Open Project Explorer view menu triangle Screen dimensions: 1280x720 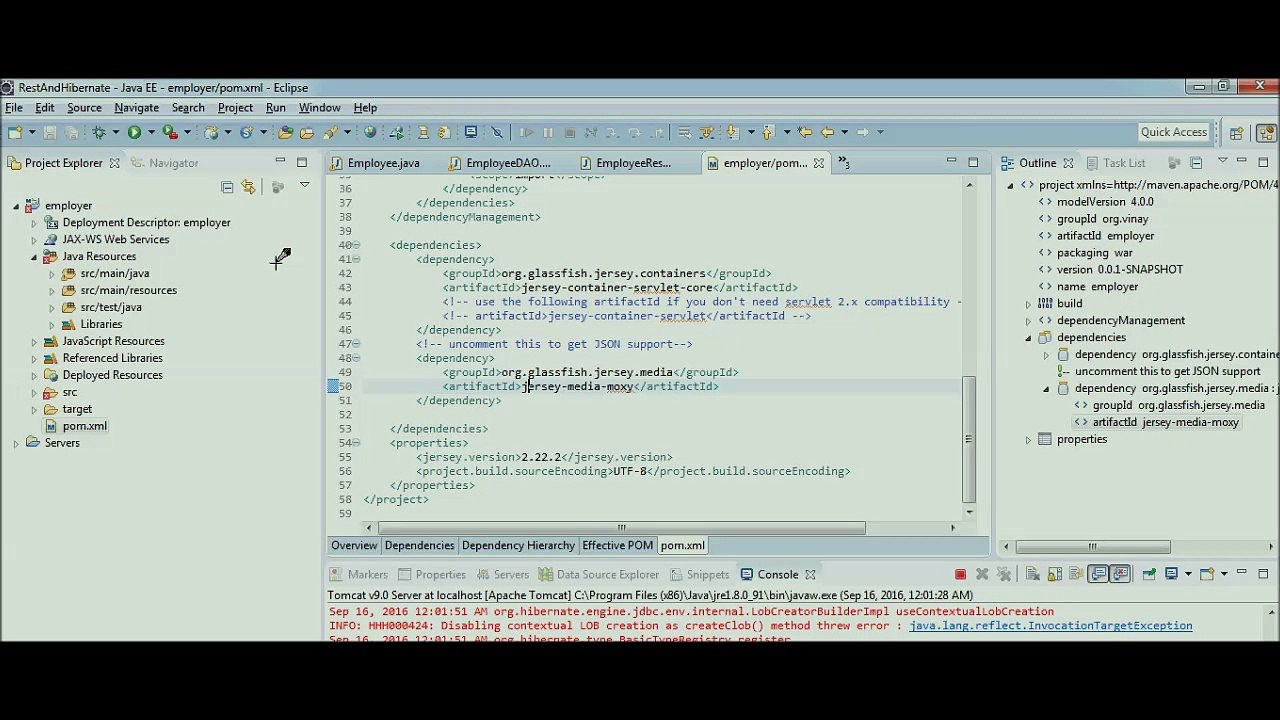(304, 185)
